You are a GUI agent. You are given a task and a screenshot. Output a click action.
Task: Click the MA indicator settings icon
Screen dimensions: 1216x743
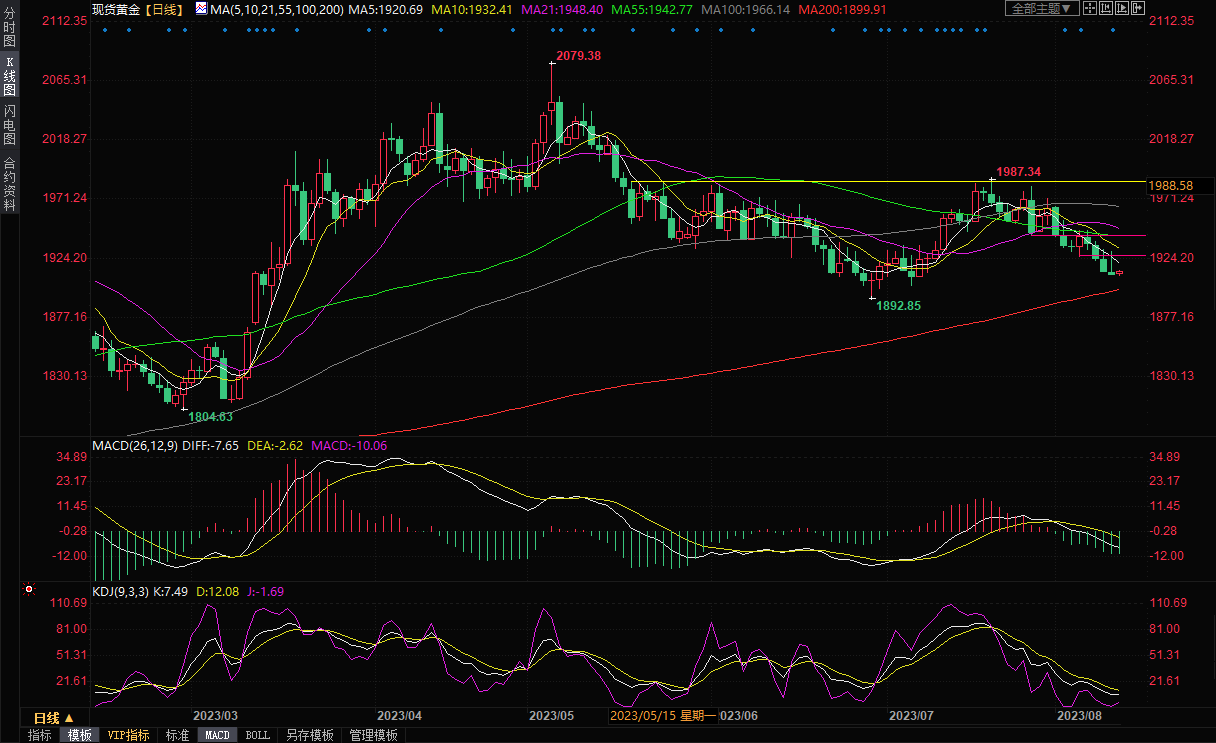click(201, 9)
